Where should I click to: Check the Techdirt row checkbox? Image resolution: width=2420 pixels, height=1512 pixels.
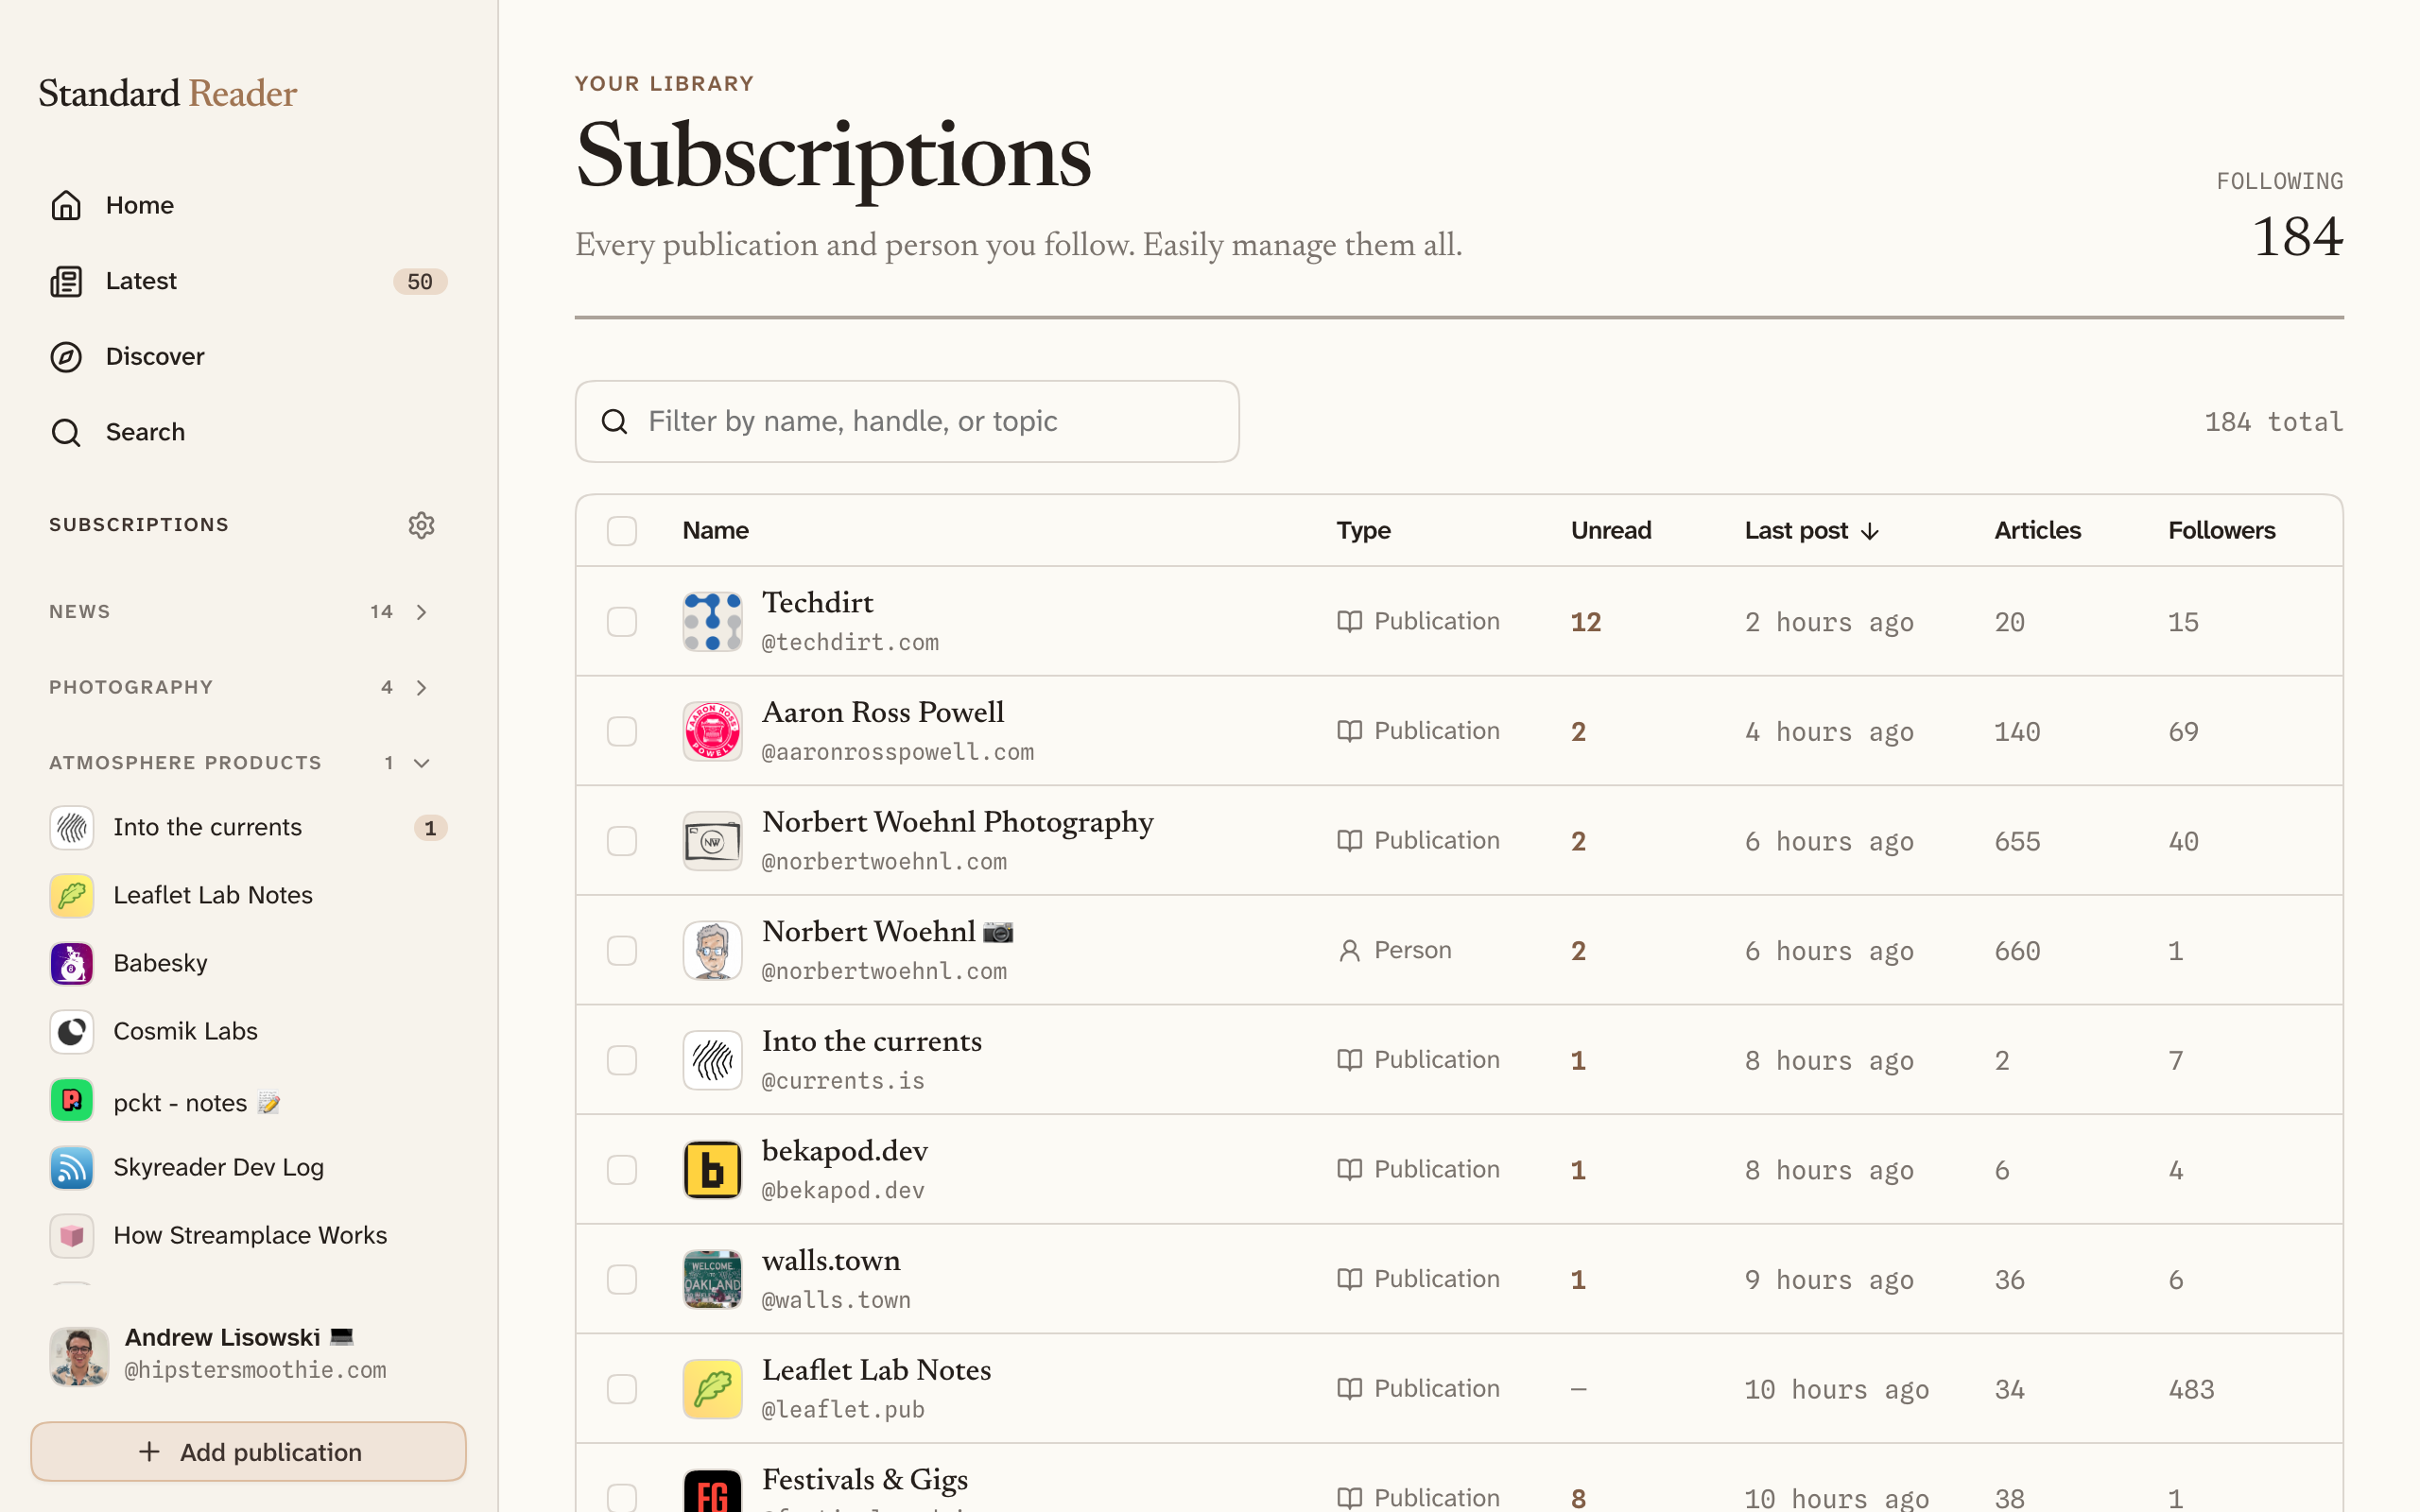click(622, 621)
